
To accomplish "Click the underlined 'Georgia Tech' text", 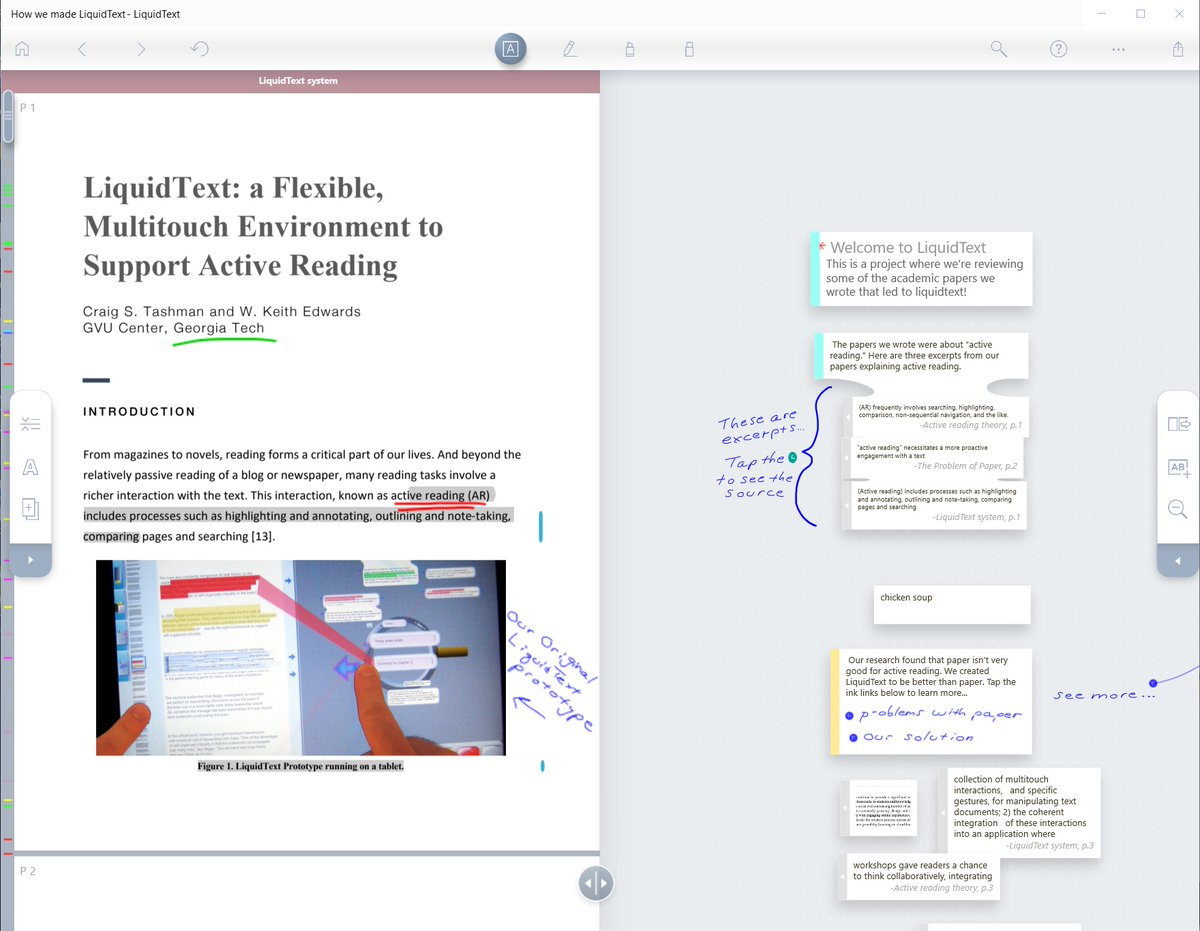I will tap(219, 328).
